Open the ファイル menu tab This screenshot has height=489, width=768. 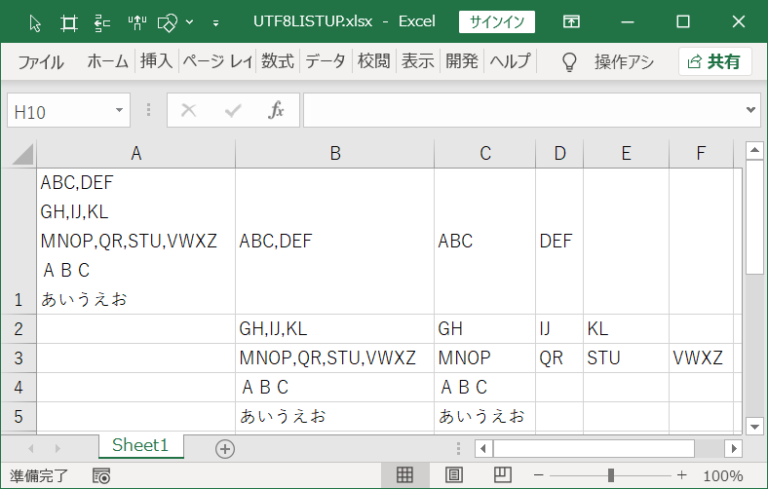[41, 62]
